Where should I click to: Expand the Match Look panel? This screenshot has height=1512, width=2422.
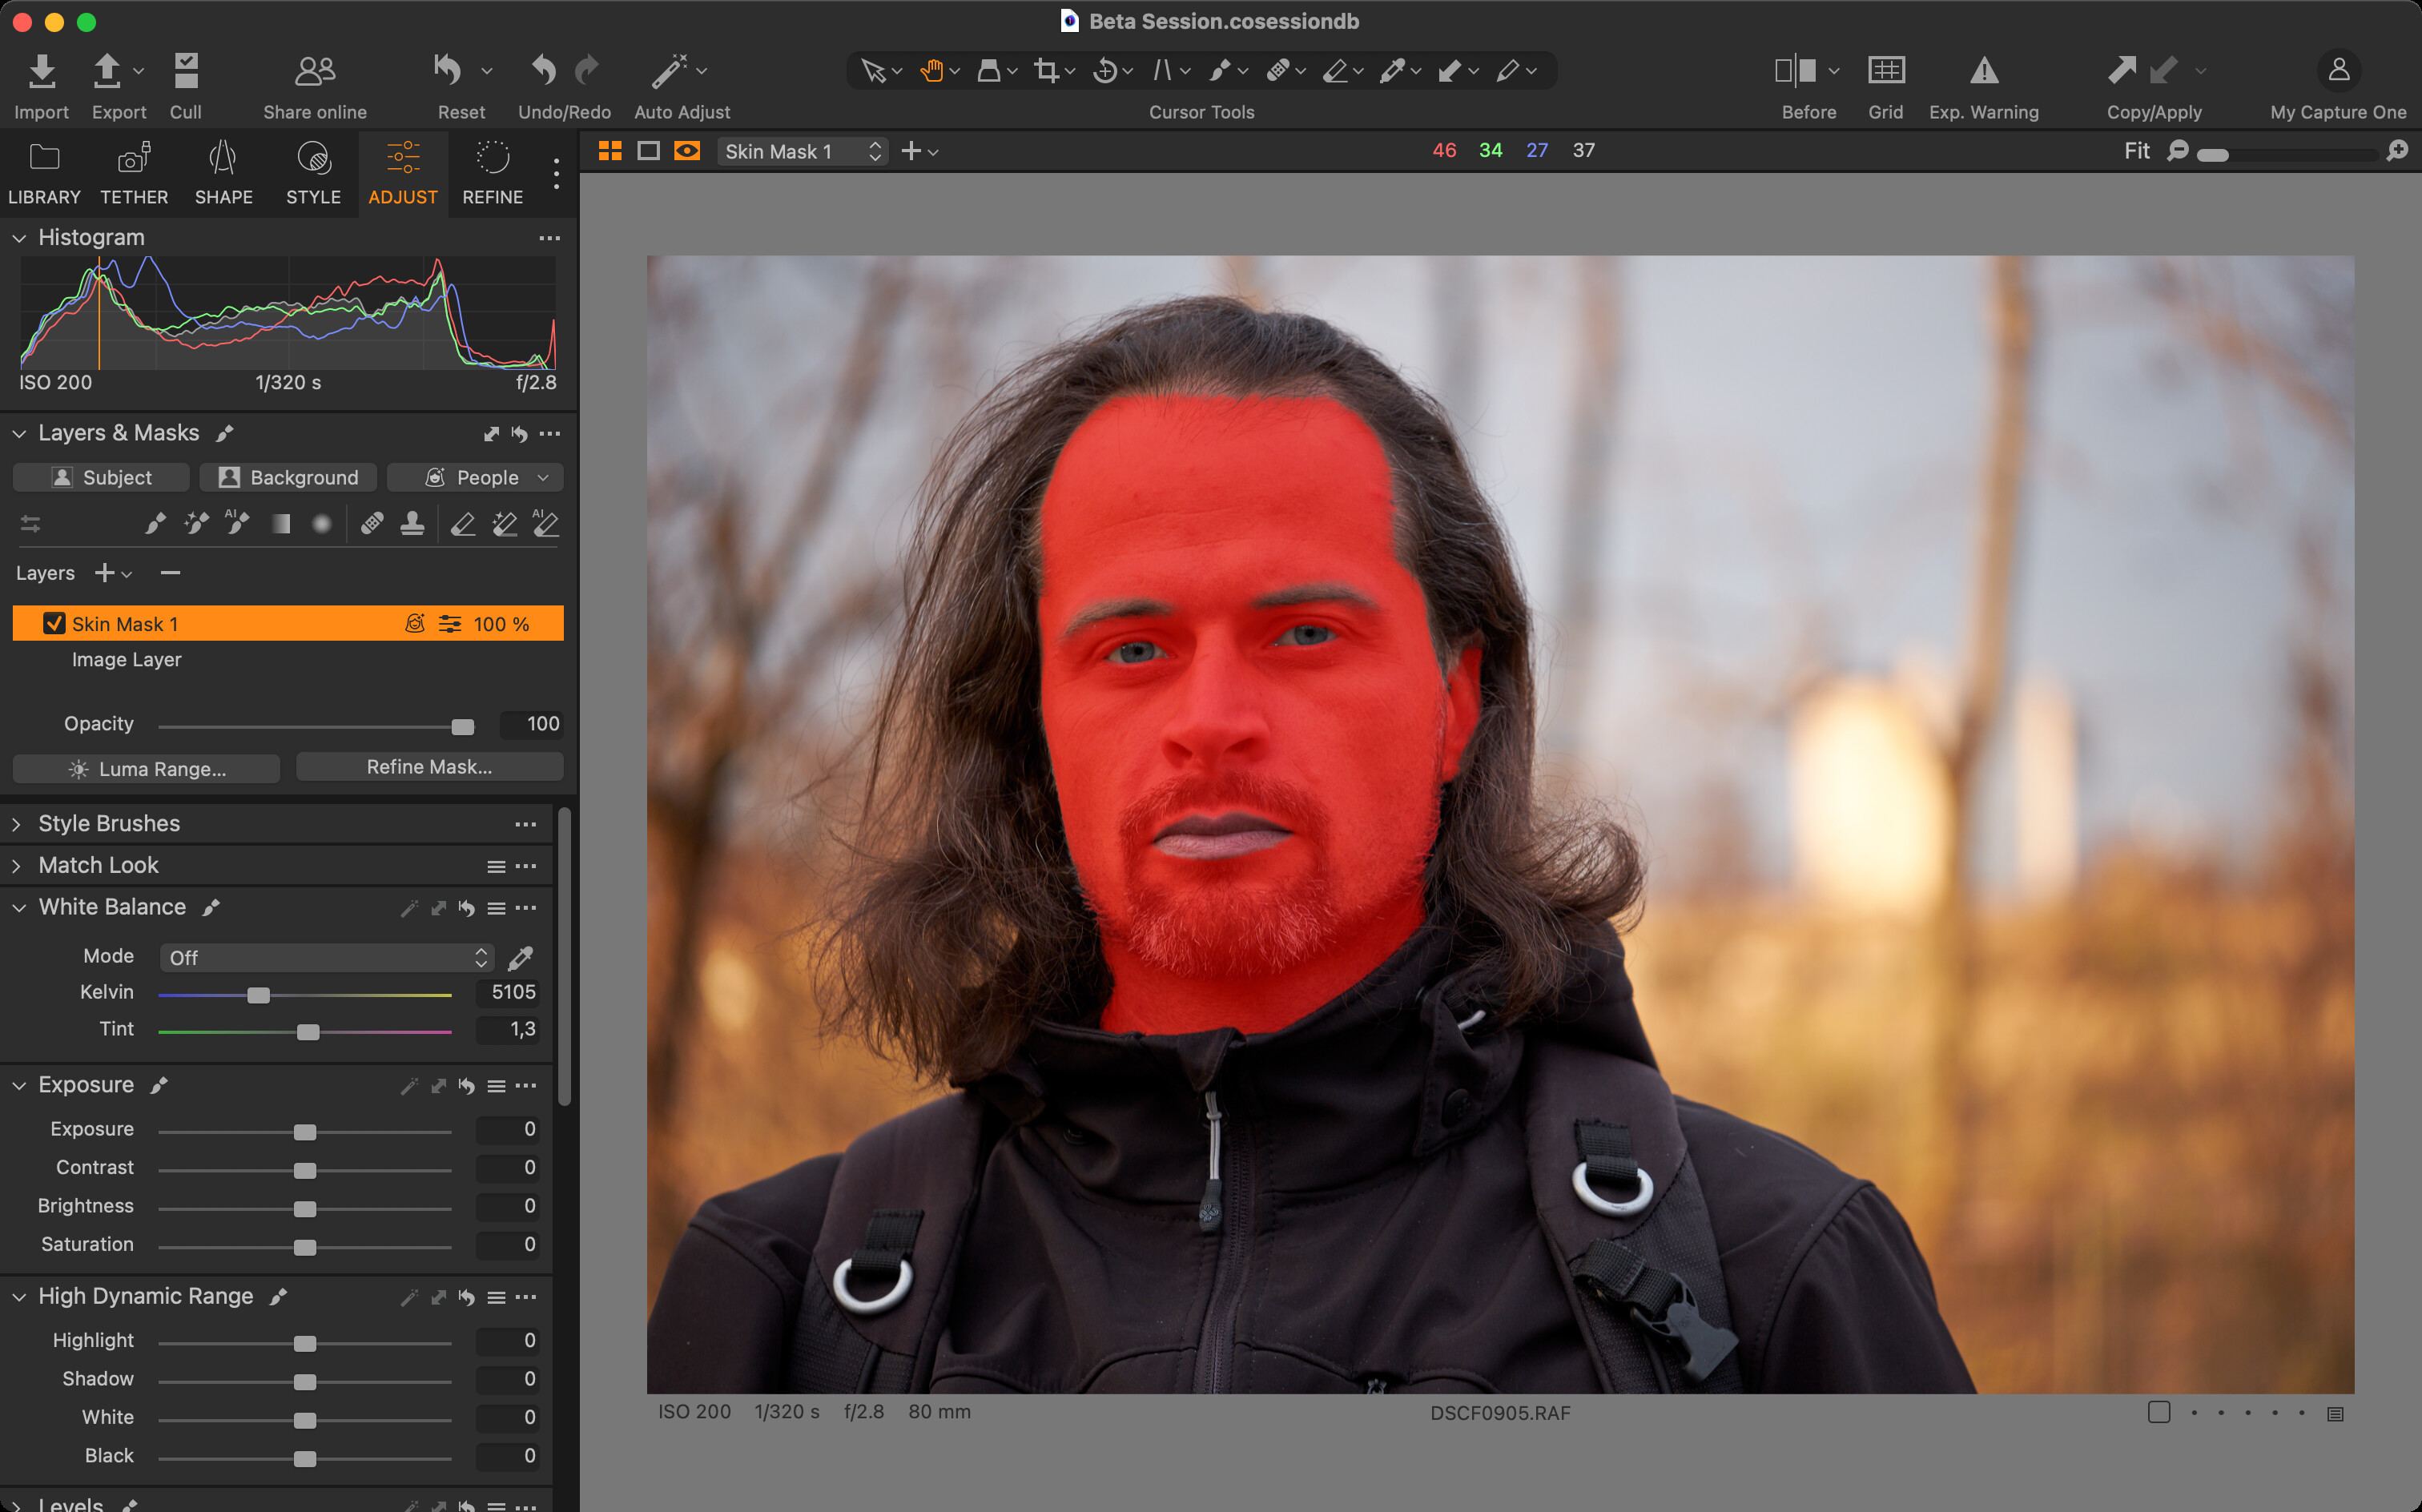click(x=17, y=866)
